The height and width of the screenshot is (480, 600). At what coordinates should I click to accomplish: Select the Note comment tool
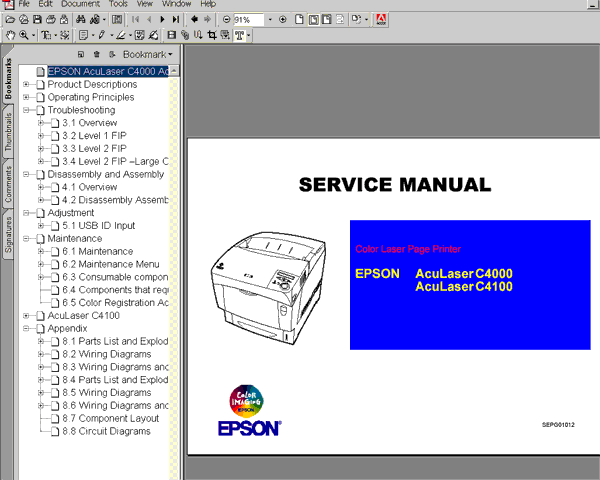(83, 36)
